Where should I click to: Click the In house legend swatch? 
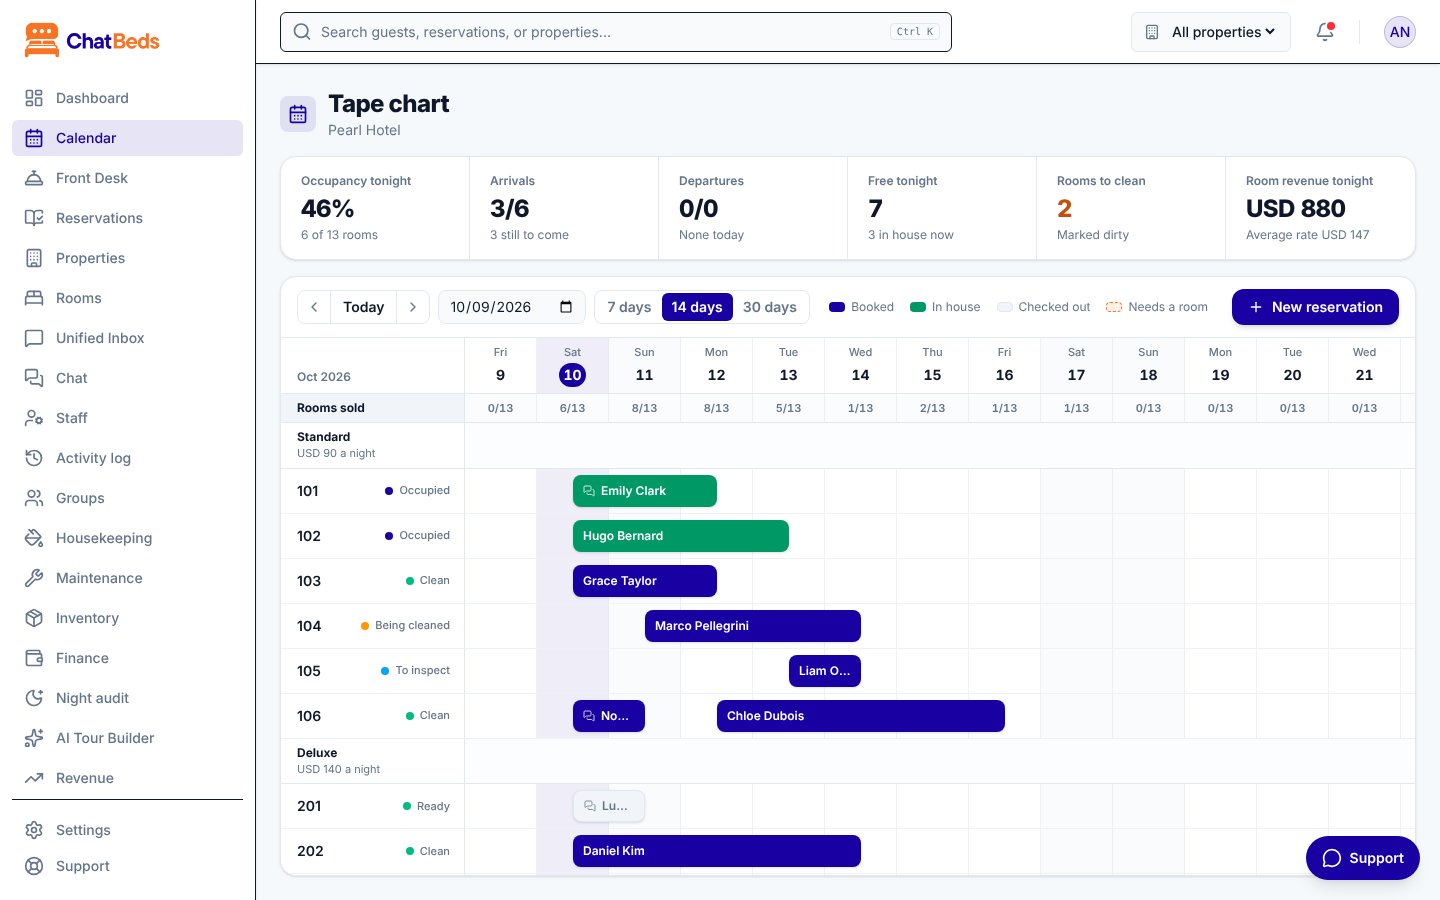tap(918, 307)
